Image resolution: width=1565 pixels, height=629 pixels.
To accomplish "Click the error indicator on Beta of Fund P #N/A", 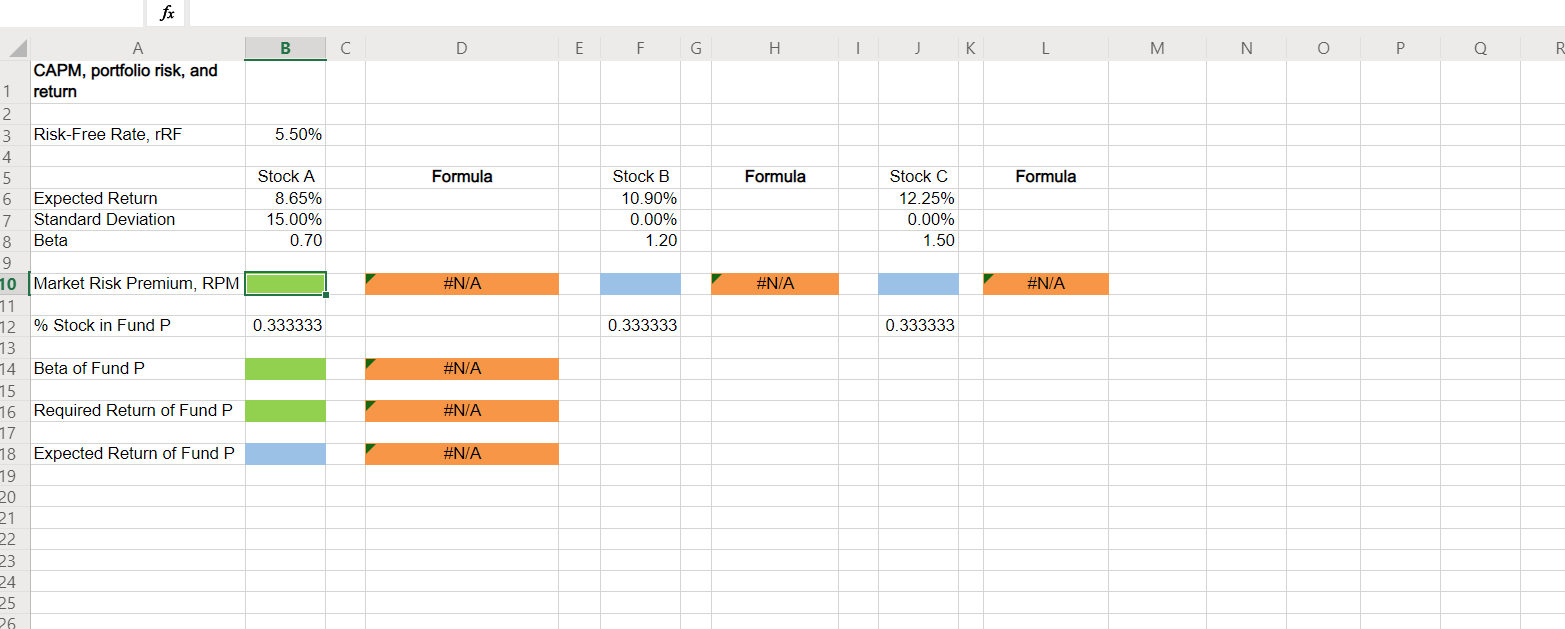I will (x=371, y=362).
